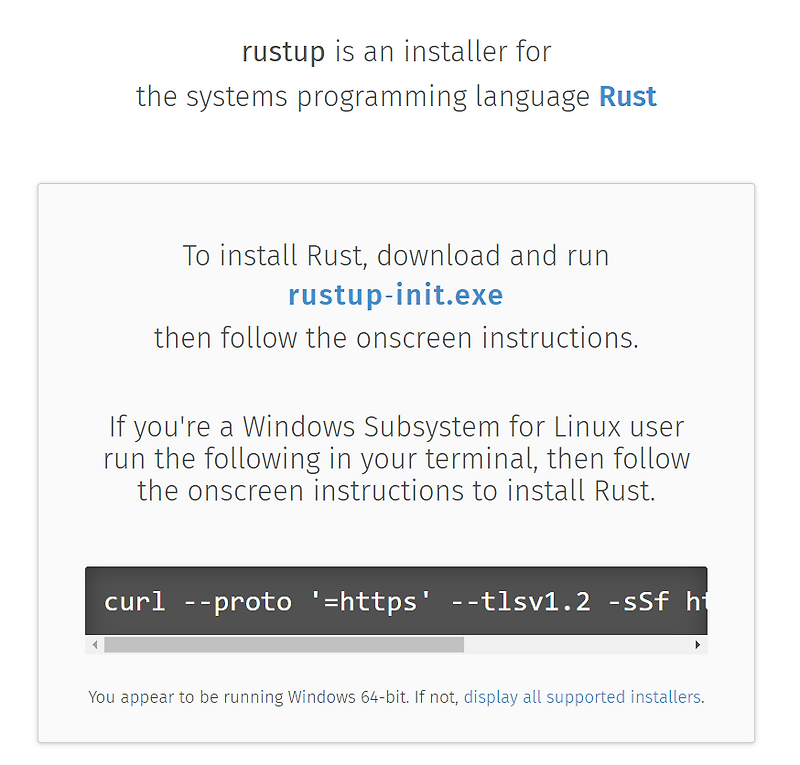This screenshot has height=765, width=800.
Task: Open the Rust language hyperlink
Action: tap(628, 96)
